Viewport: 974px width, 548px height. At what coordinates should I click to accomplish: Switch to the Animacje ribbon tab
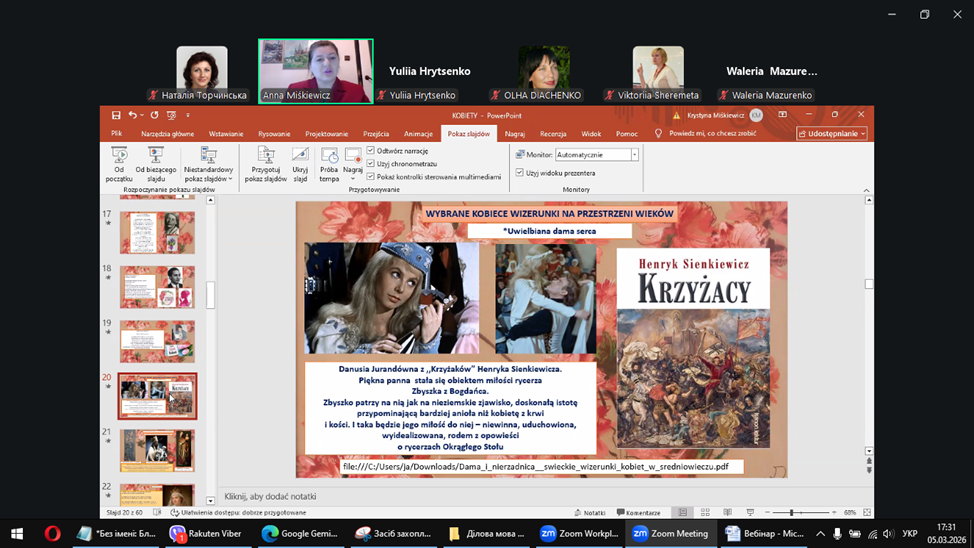click(x=418, y=134)
